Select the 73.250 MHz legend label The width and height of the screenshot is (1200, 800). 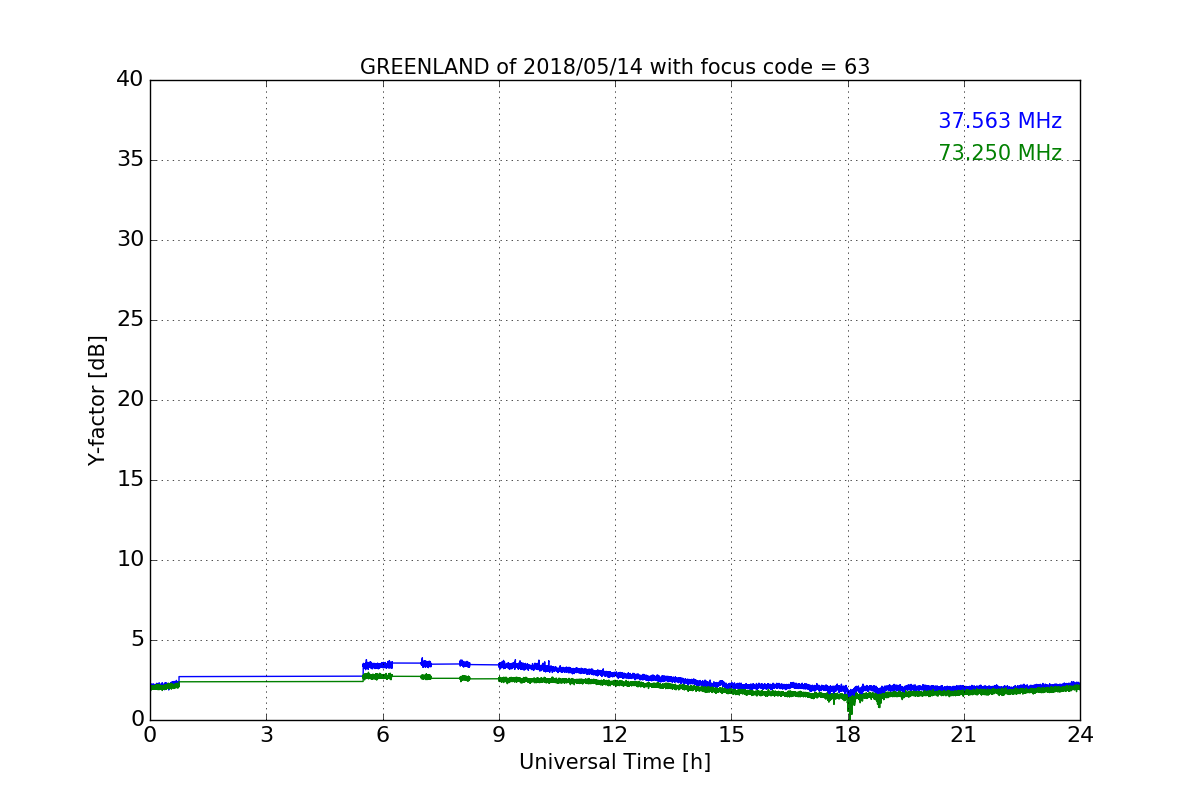pos(1000,153)
